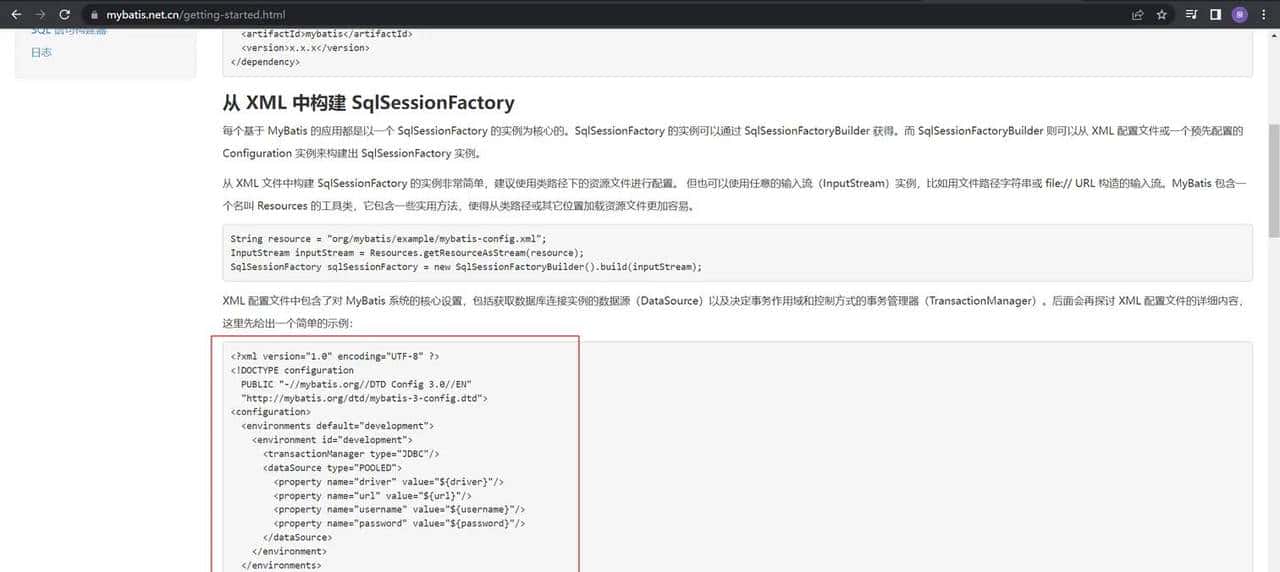Viewport: 1280px width, 572px height.
Task: Click the property name="url" line
Action: pos(372,496)
